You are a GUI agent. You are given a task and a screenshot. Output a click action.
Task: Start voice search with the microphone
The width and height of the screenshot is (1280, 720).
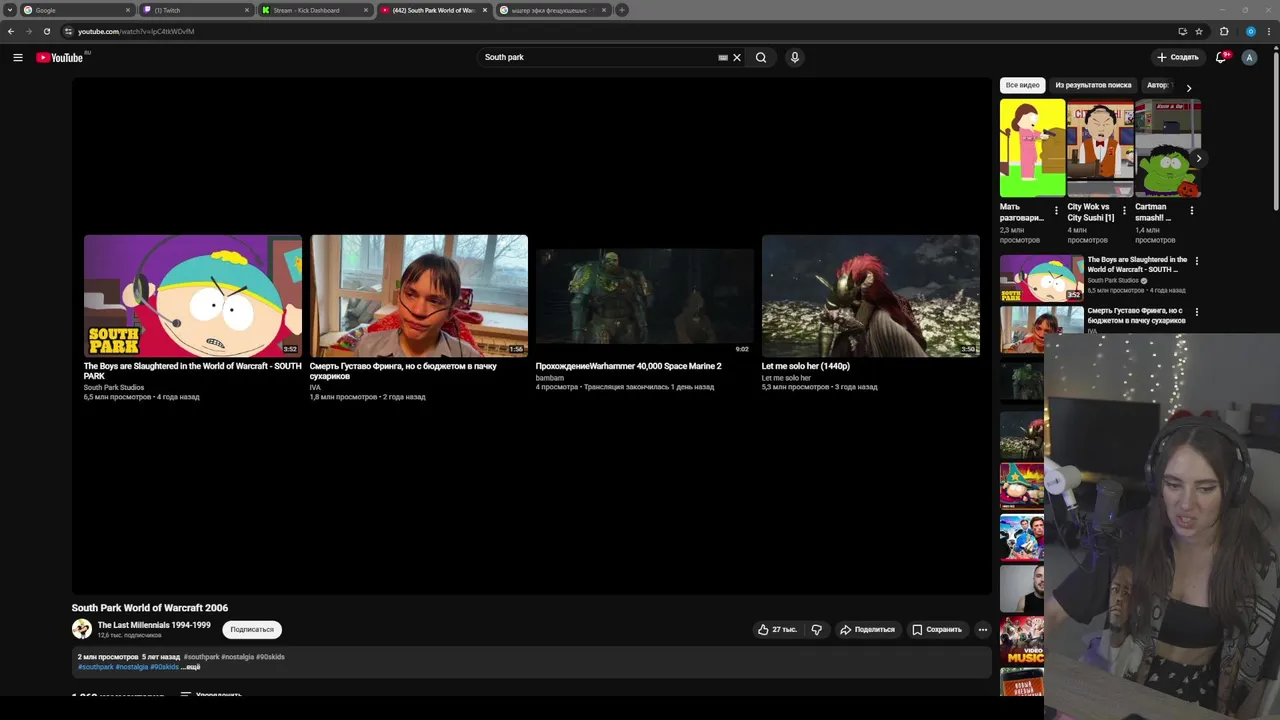pyautogui.click(x=795, y=57)
